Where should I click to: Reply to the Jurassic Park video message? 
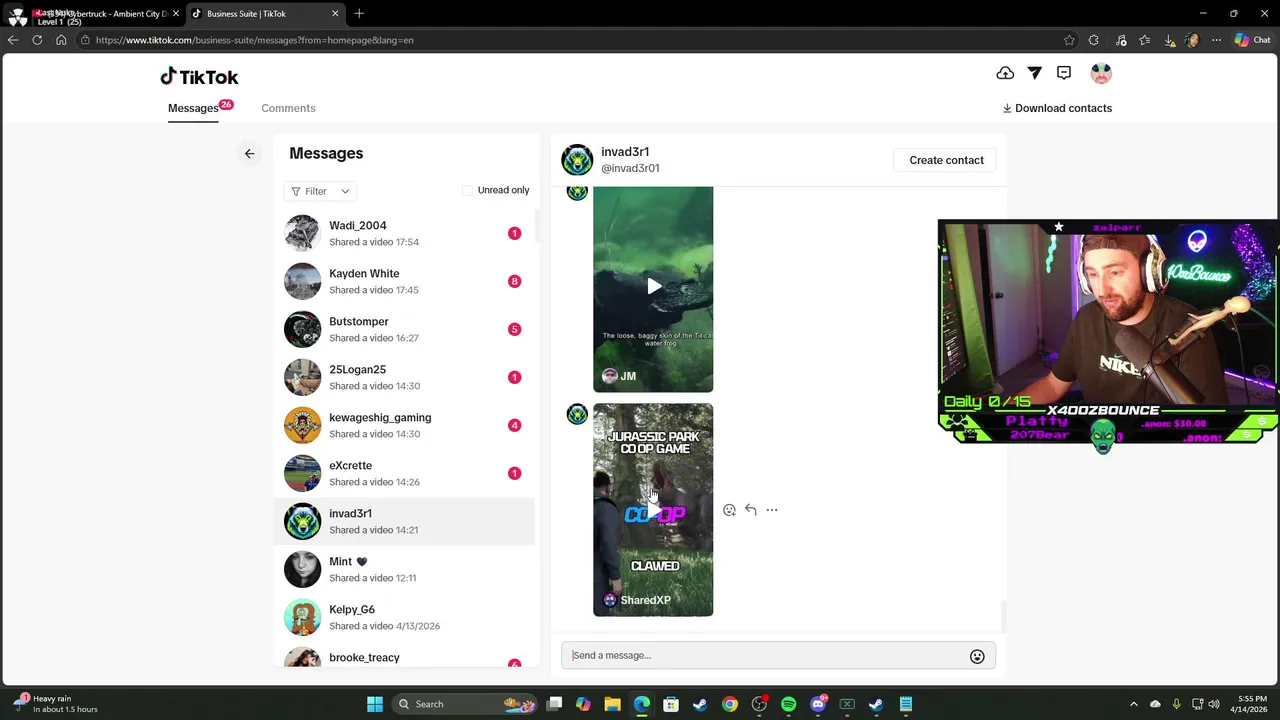click(751, 510)
